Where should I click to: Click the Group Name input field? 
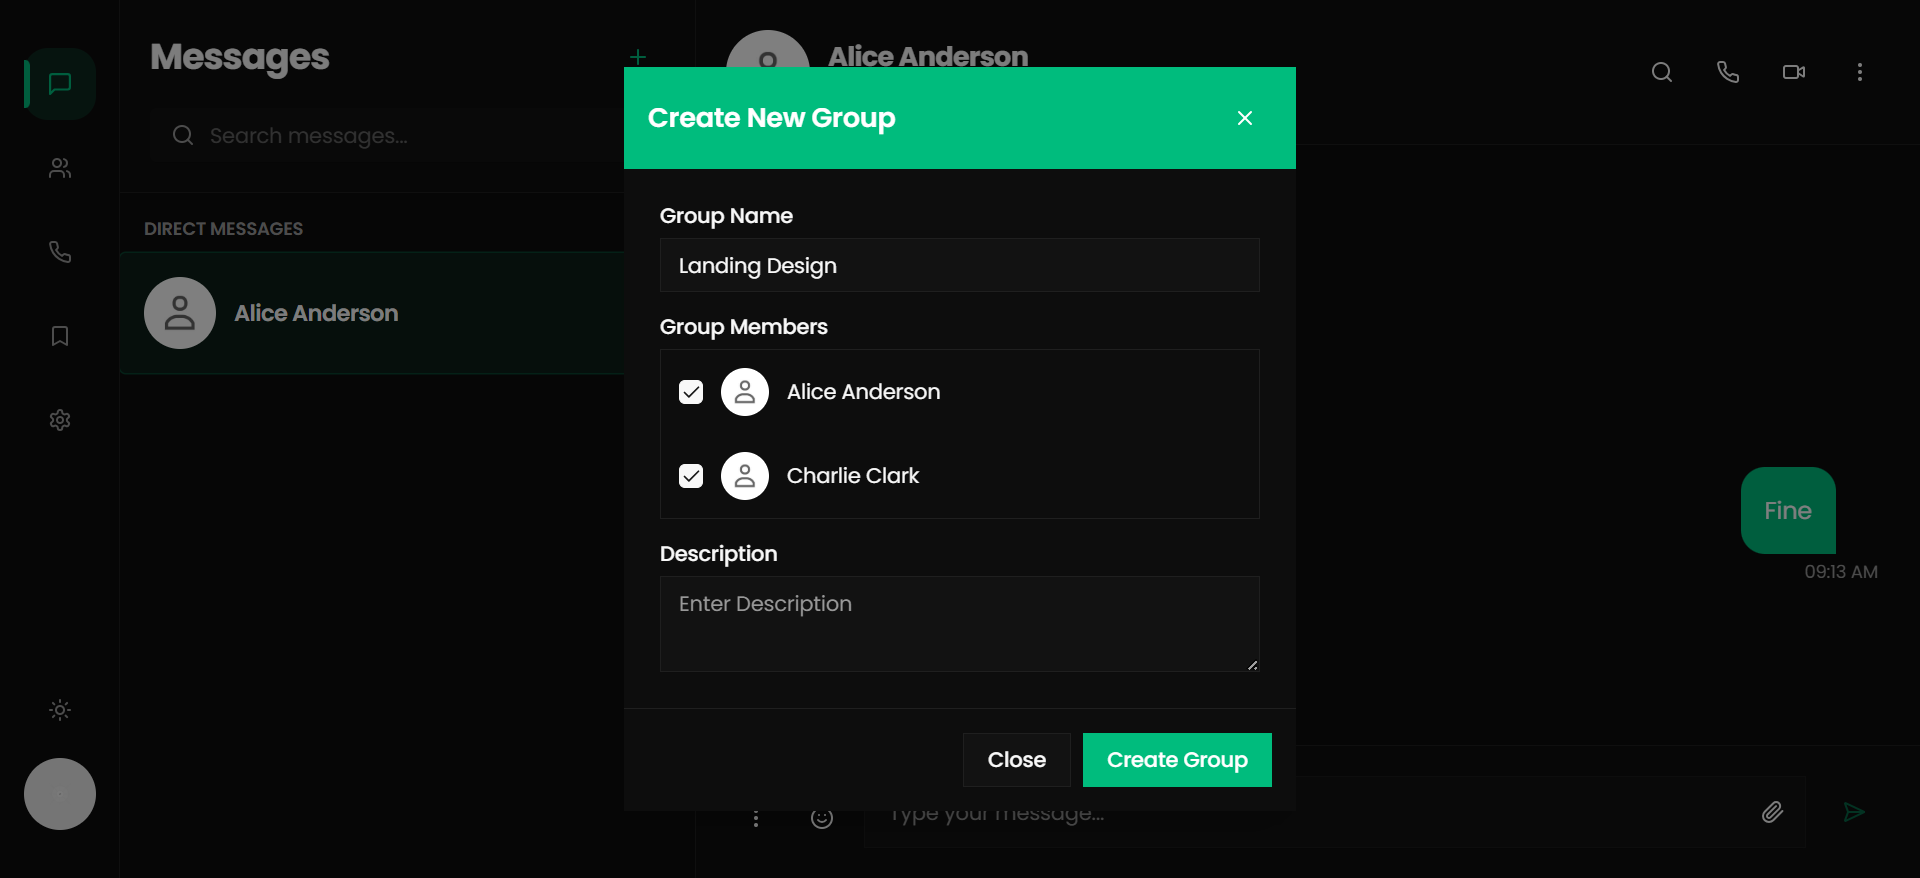point(959,265)
